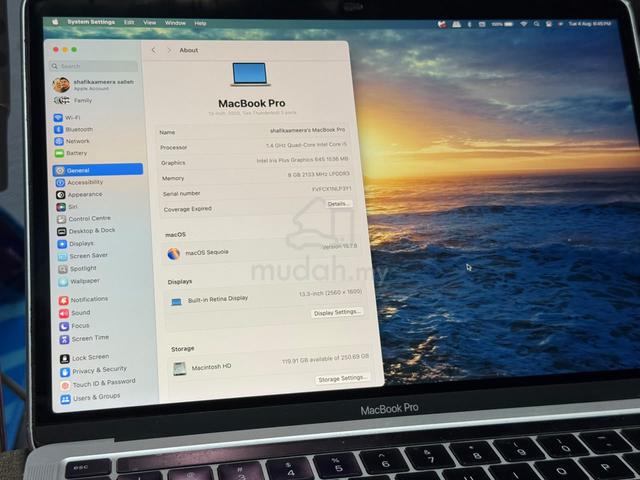Image resolution: width=640 pixels, height=480 pixels.
Task: Open the Apple menu
Action: (x=55, y=22)
